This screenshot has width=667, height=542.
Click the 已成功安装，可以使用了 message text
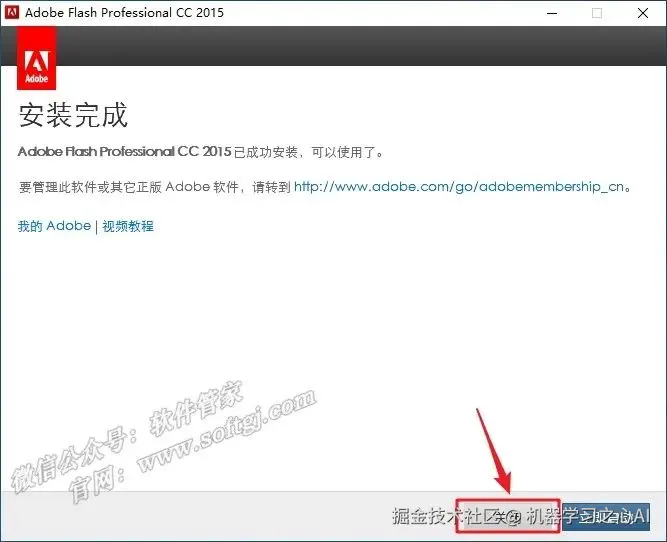point(309,152)
